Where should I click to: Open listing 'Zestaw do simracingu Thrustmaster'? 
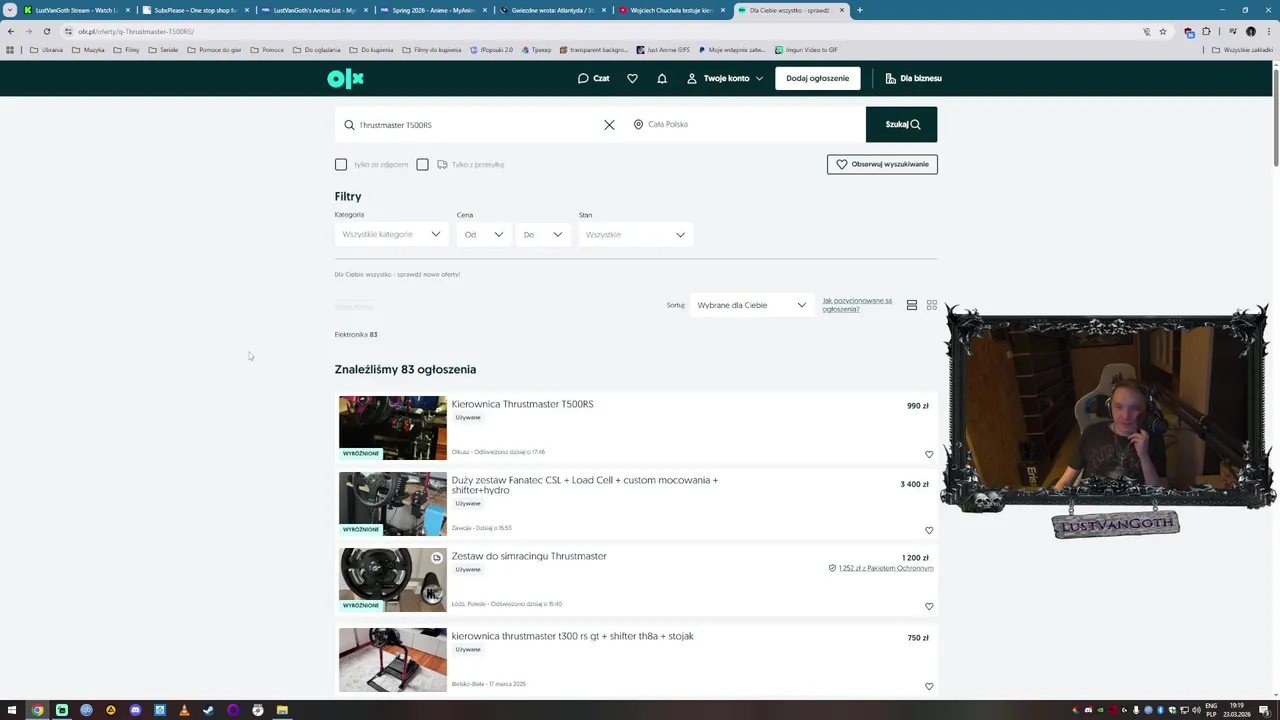529,556
